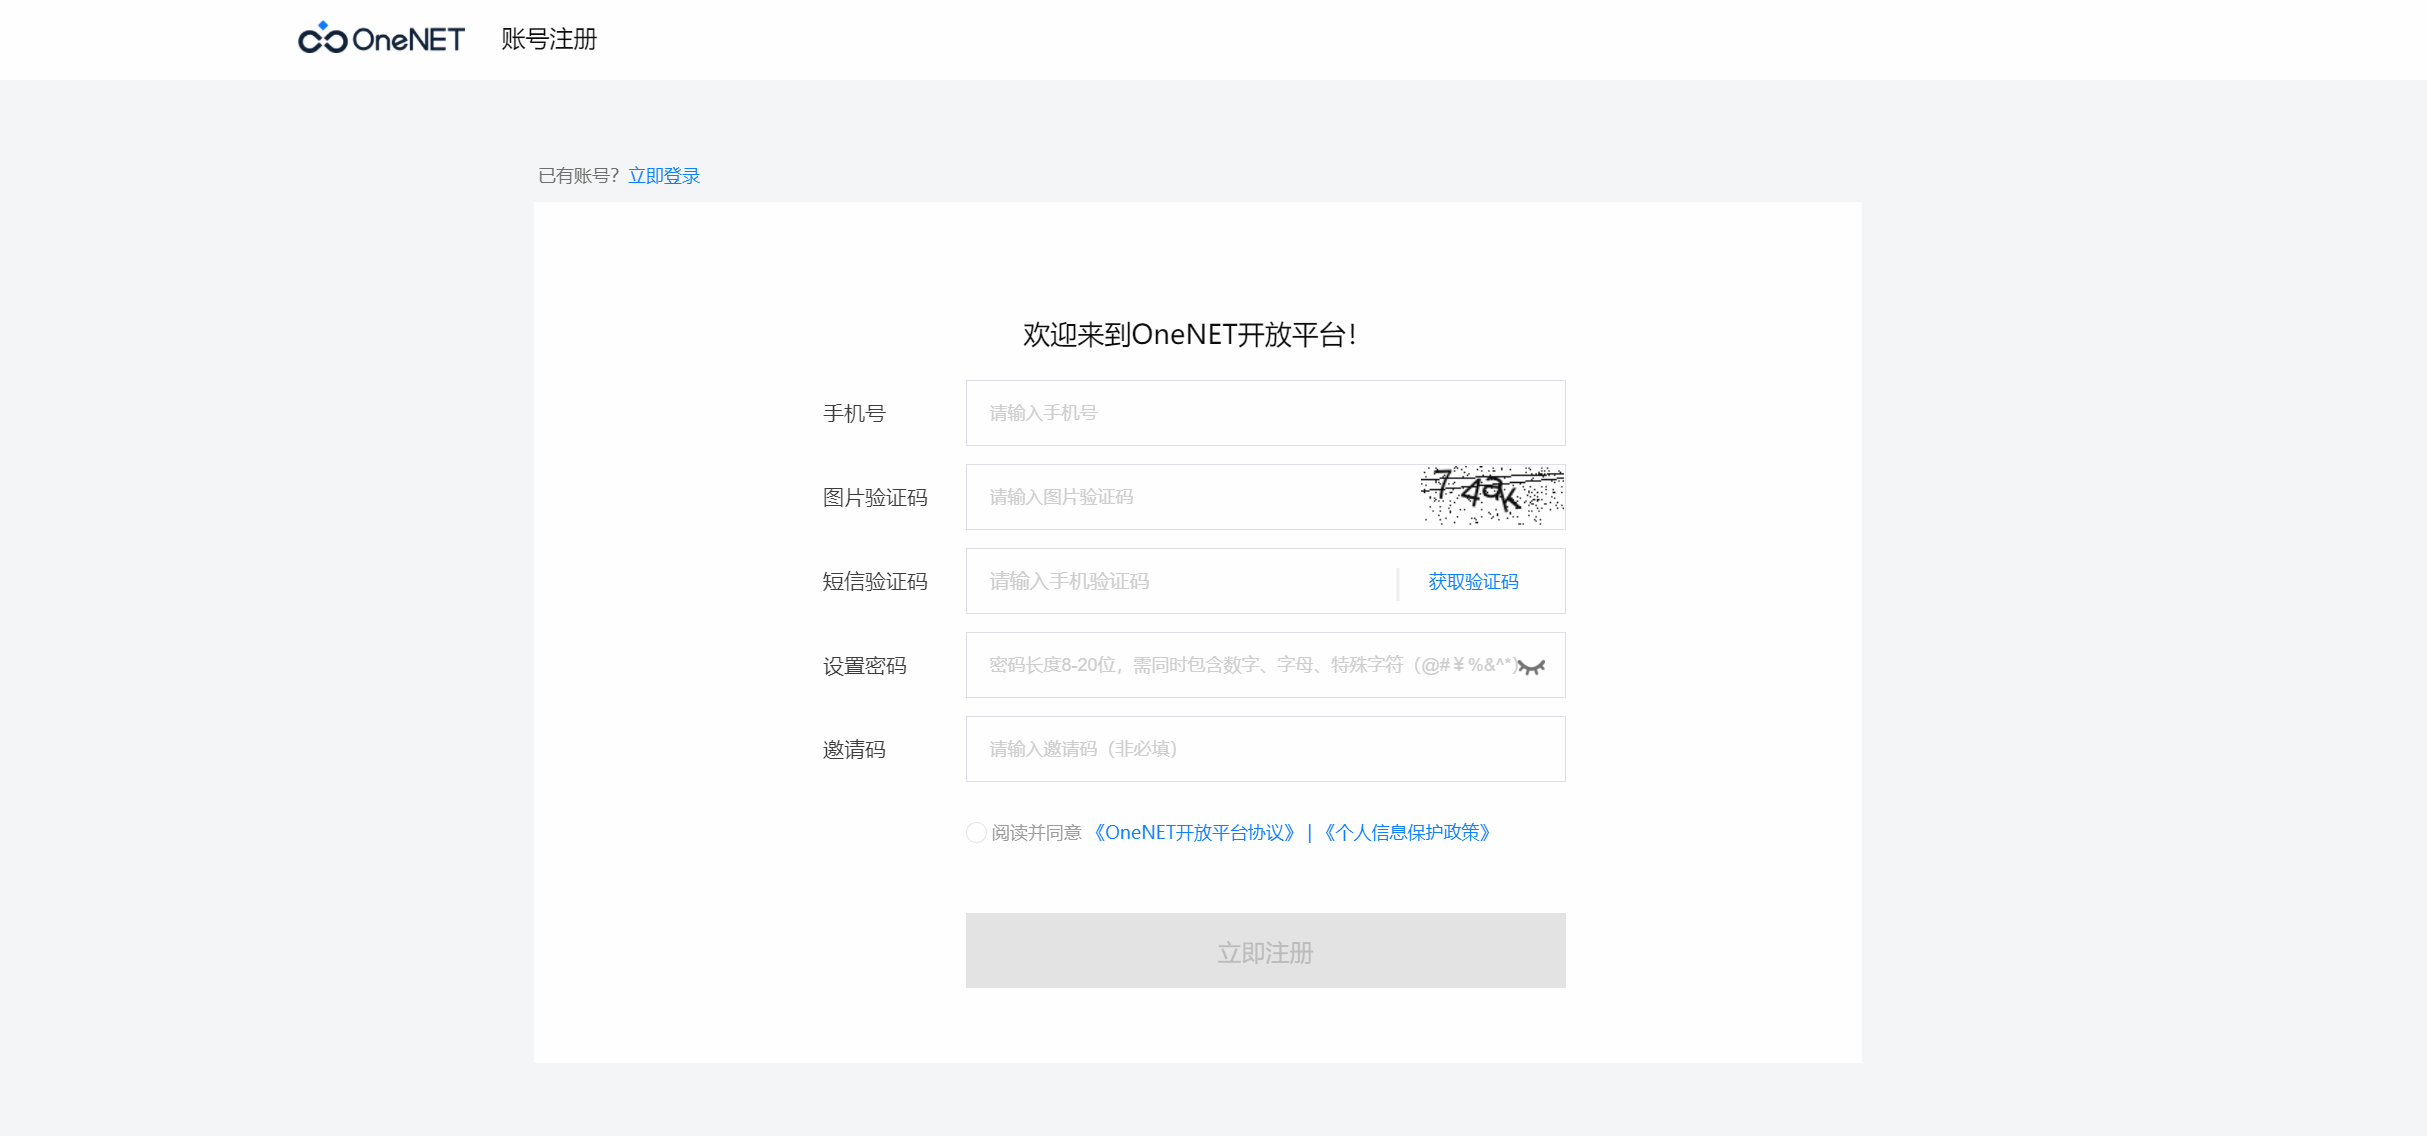Toggle password visibility eye icon
The image size is (2427, 1136).
[1533, 666]
